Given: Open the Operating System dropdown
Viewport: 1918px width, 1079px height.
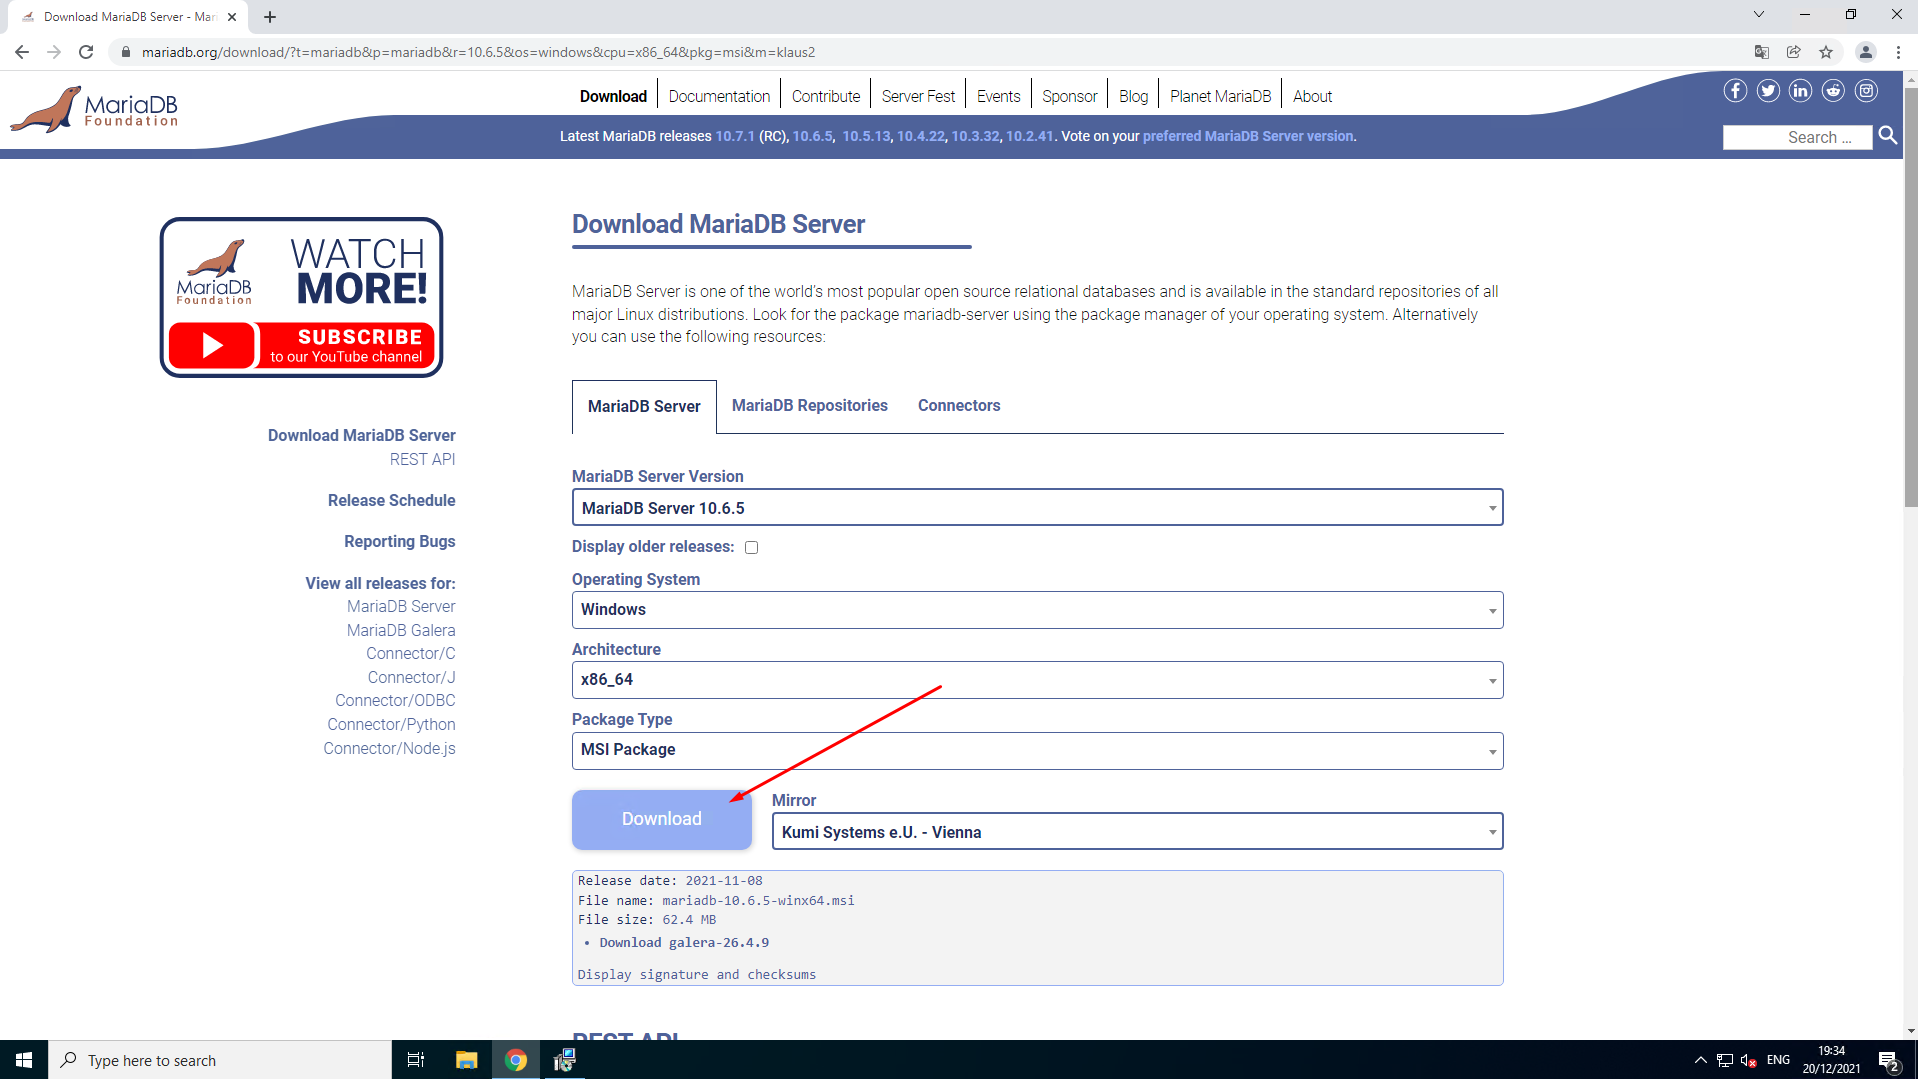Looking at the screenshot, I should tap(1037, 610).
